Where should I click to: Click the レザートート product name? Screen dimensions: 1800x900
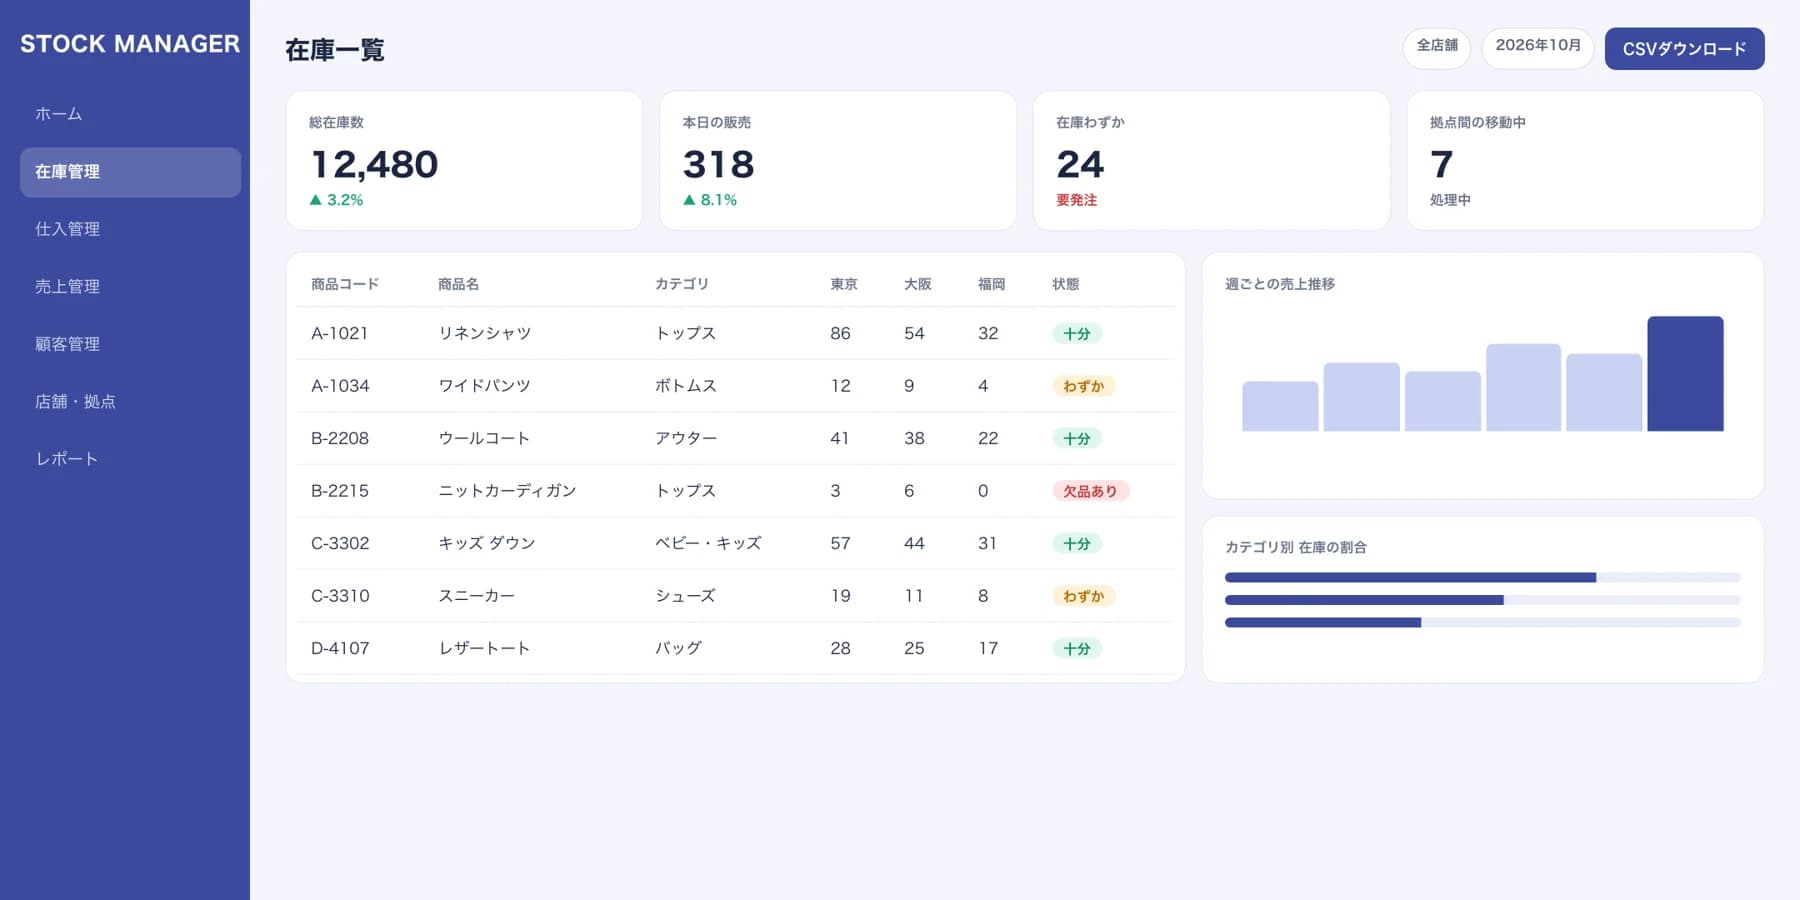point(484,648)
